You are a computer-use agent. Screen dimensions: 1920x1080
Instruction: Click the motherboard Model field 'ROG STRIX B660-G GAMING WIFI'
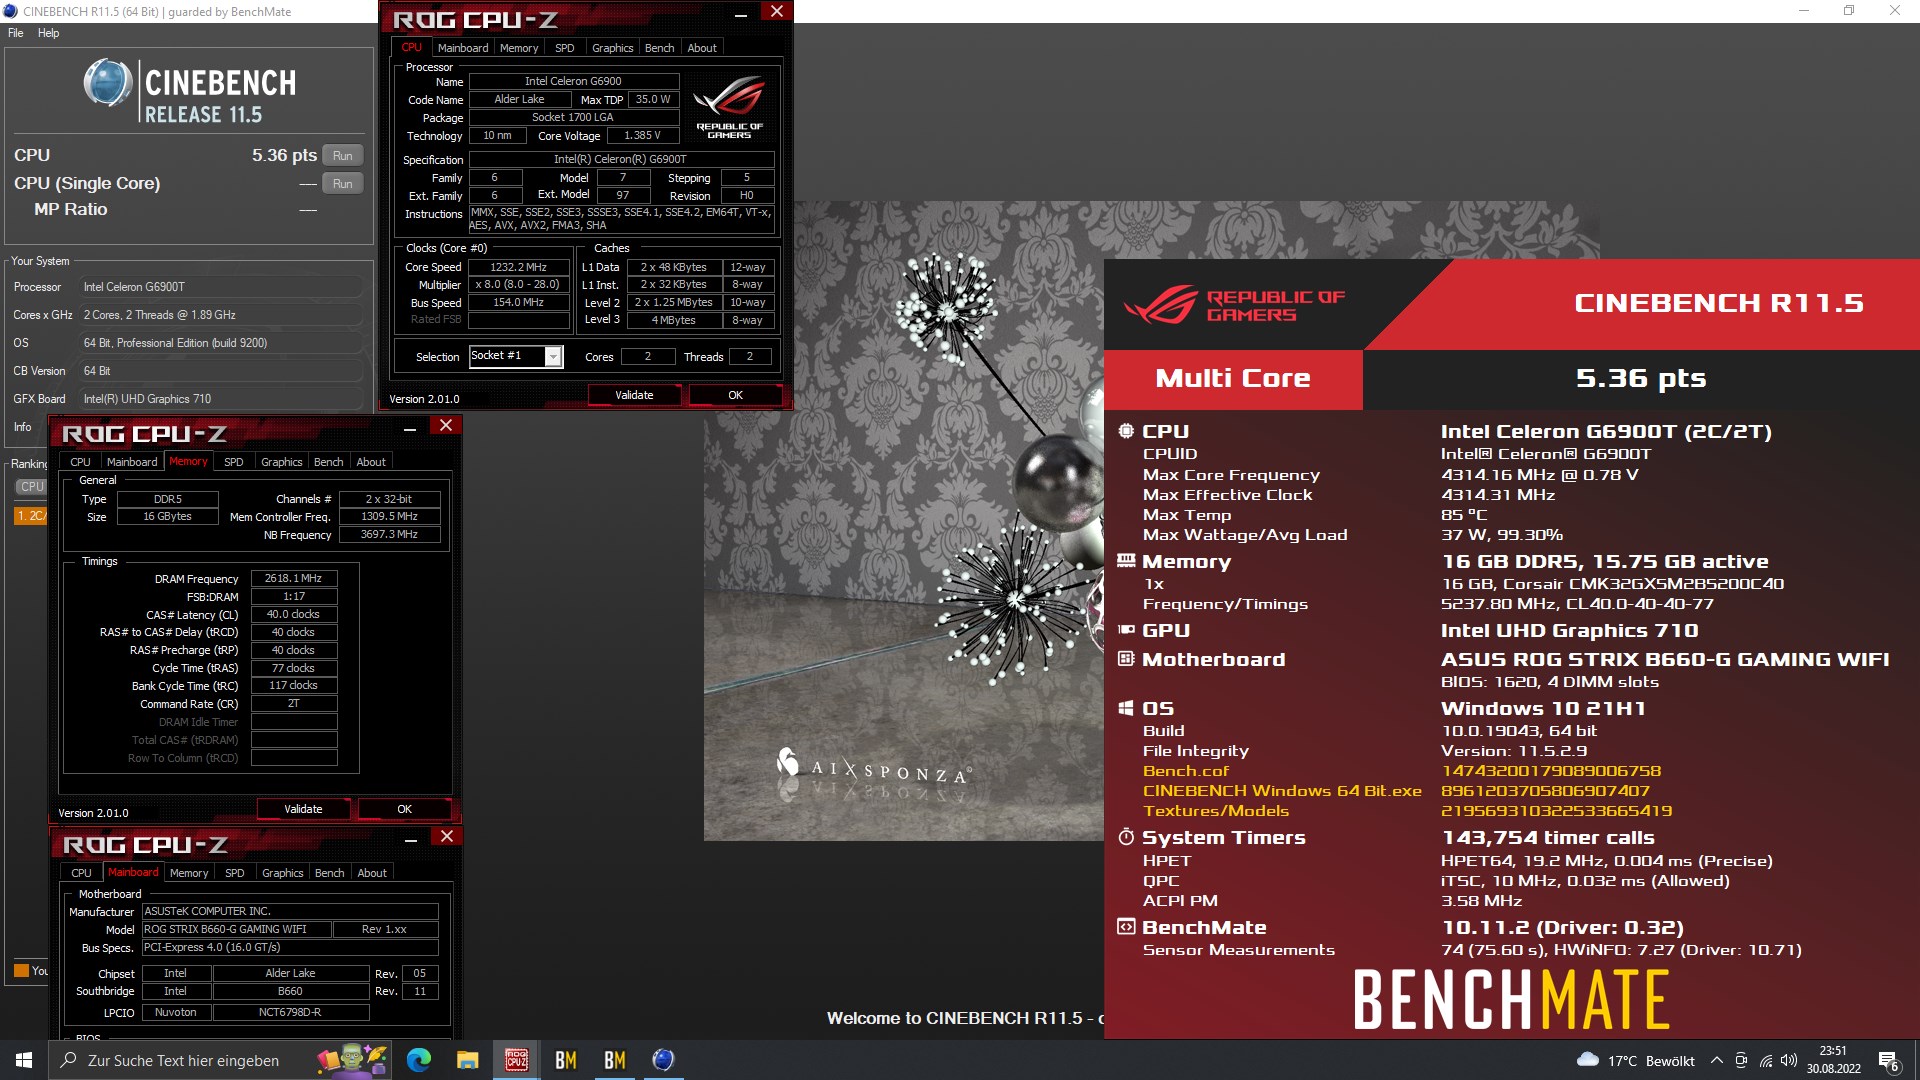[236, 930]
